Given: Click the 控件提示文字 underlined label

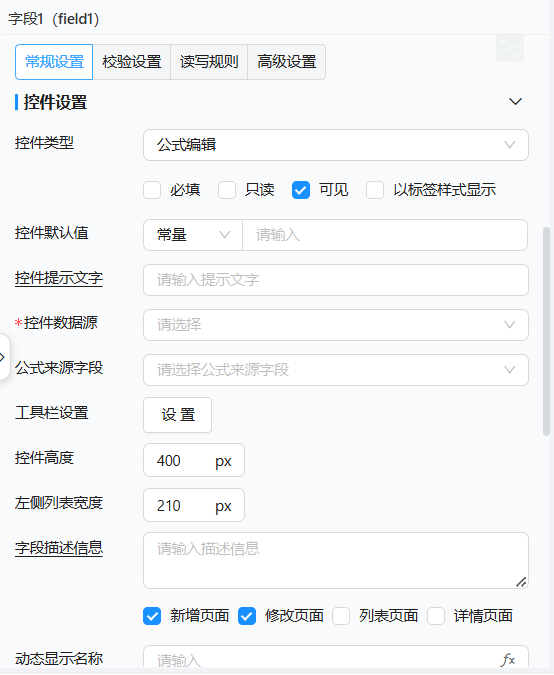Looking at the screenshot, I should pyautogui.click(x=59, y=278).
